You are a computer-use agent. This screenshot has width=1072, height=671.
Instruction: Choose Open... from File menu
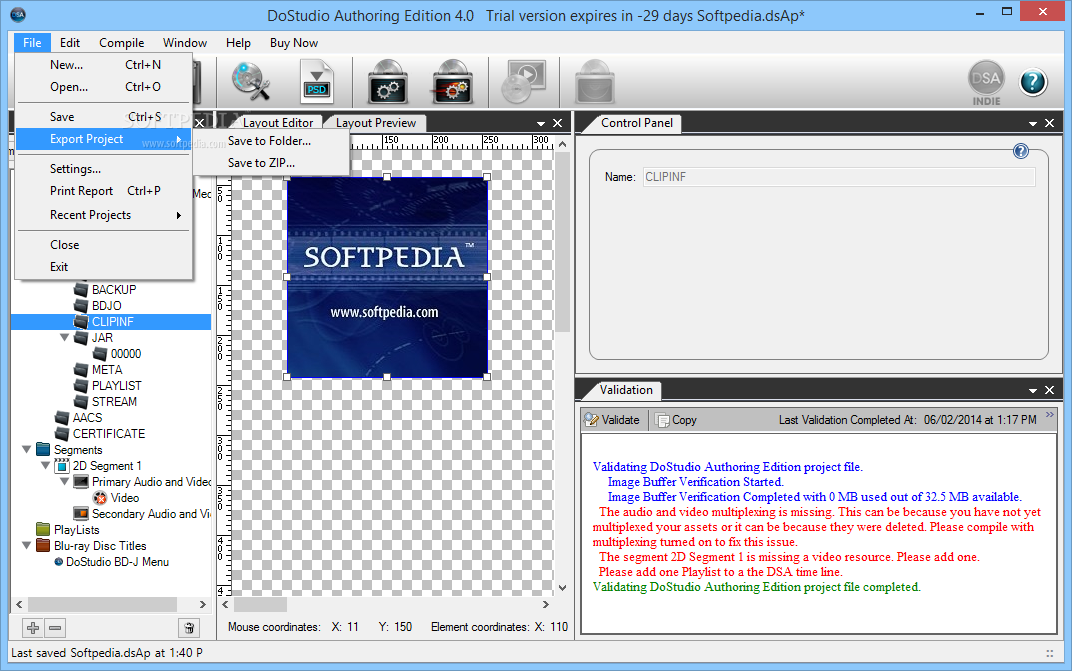[x=103, y=87]
